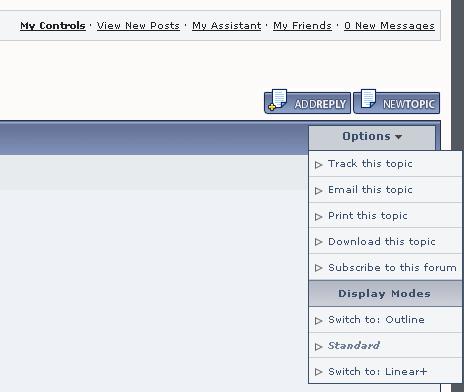Click arrow icon beside Print this topic
The height and width of the screenshot is (392, 464).
pyautogui.click(x=318, y=217)
